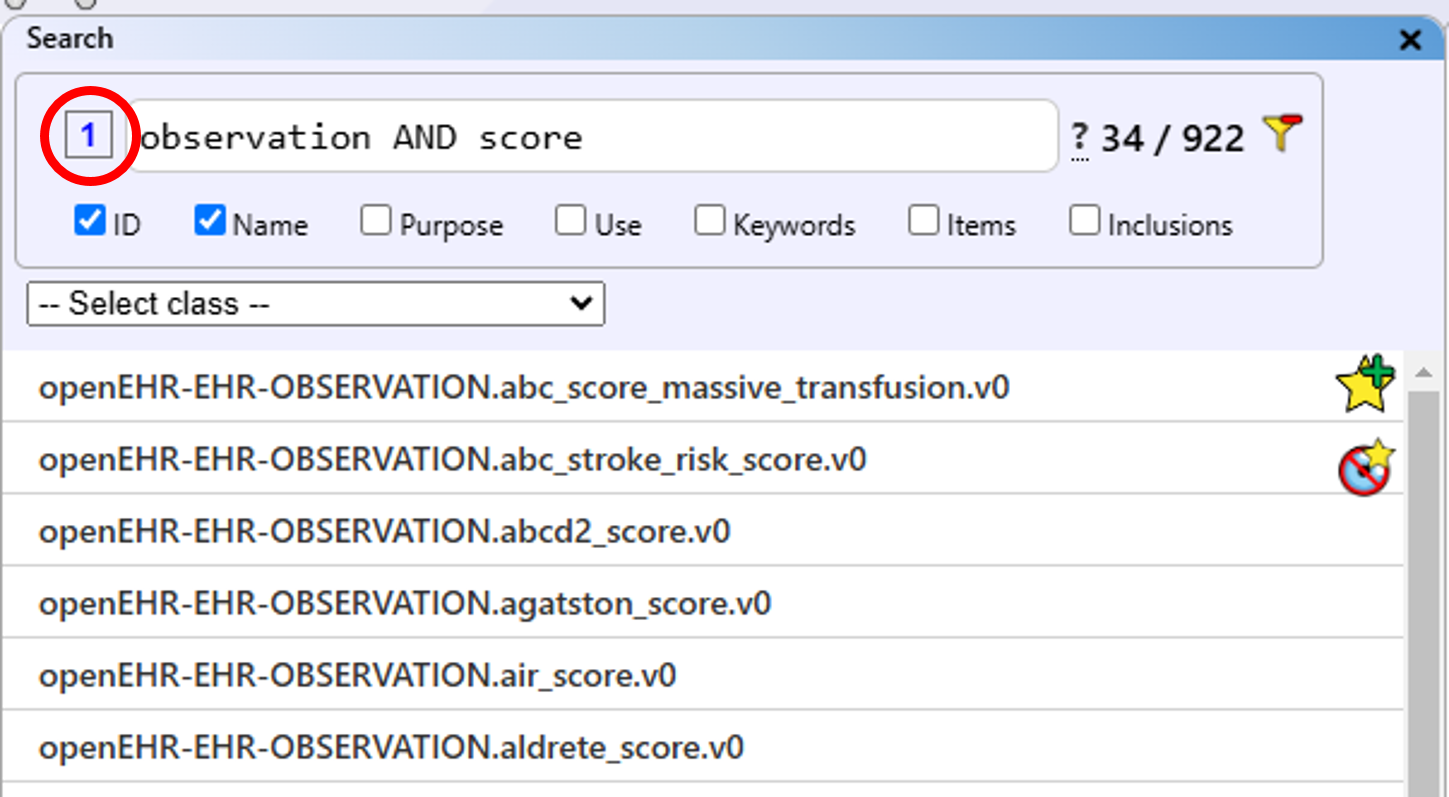
Task: Enable the Keywords search option
Action: coord(710,221)
